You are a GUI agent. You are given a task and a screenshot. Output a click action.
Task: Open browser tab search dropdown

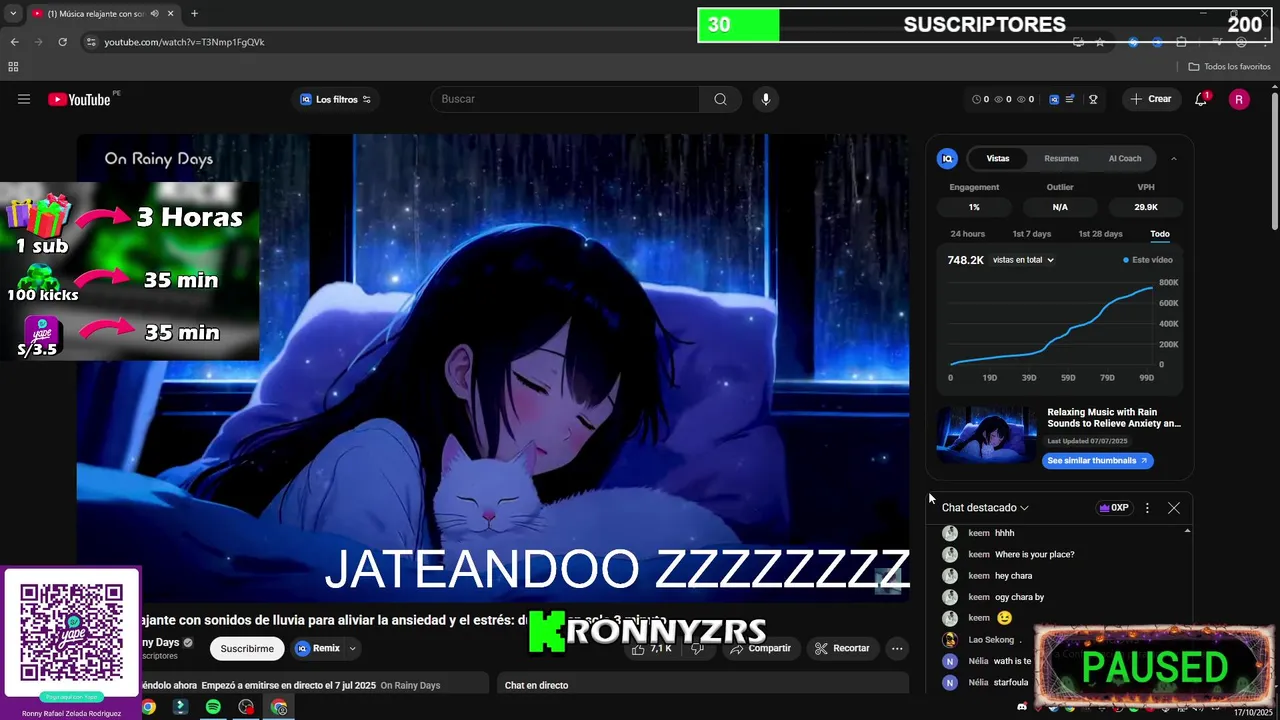tap(13, 13)
